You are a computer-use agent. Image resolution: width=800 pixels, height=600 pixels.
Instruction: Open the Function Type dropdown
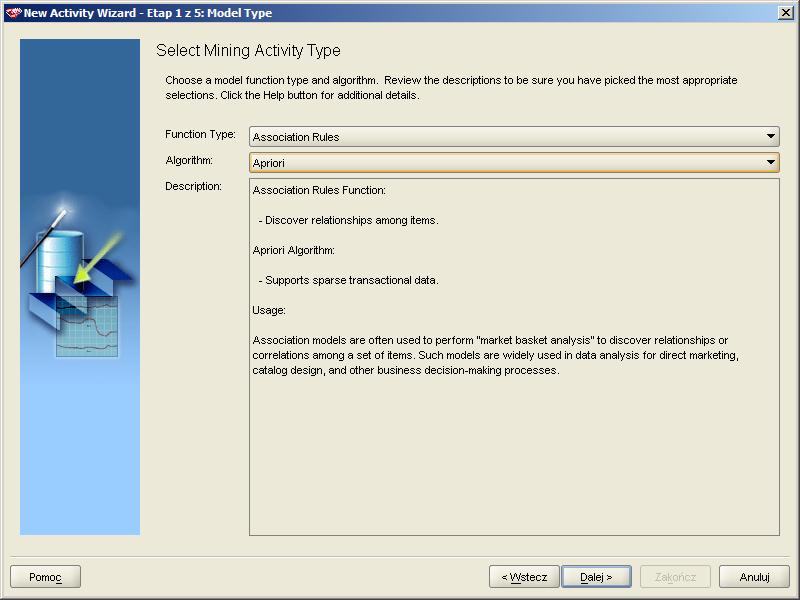pos(514,137)
